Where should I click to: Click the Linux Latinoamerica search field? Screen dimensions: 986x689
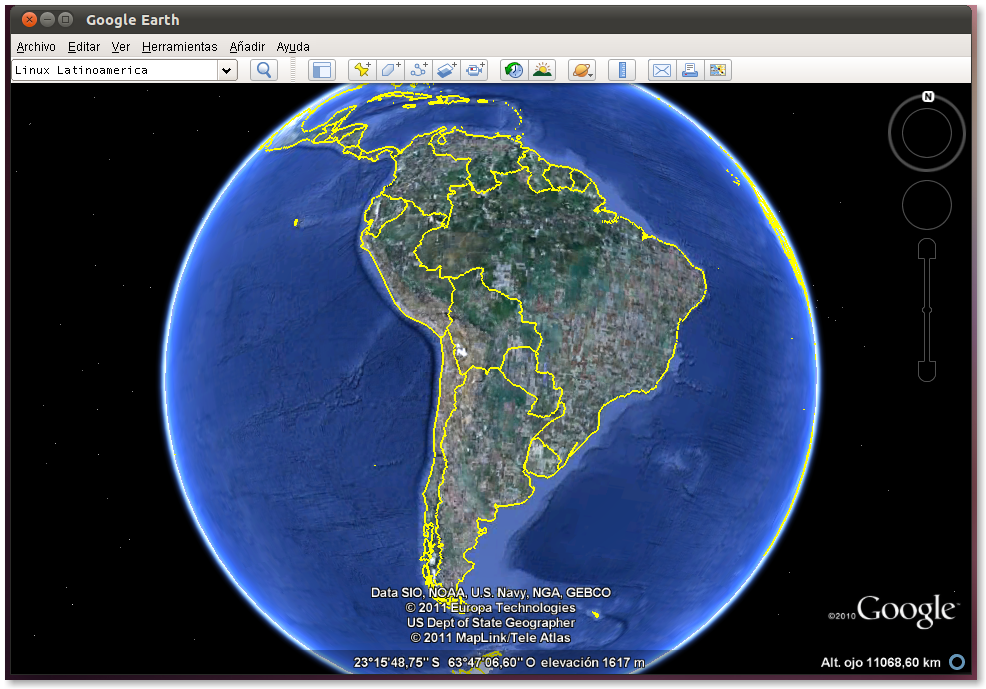tap(110, 70)
